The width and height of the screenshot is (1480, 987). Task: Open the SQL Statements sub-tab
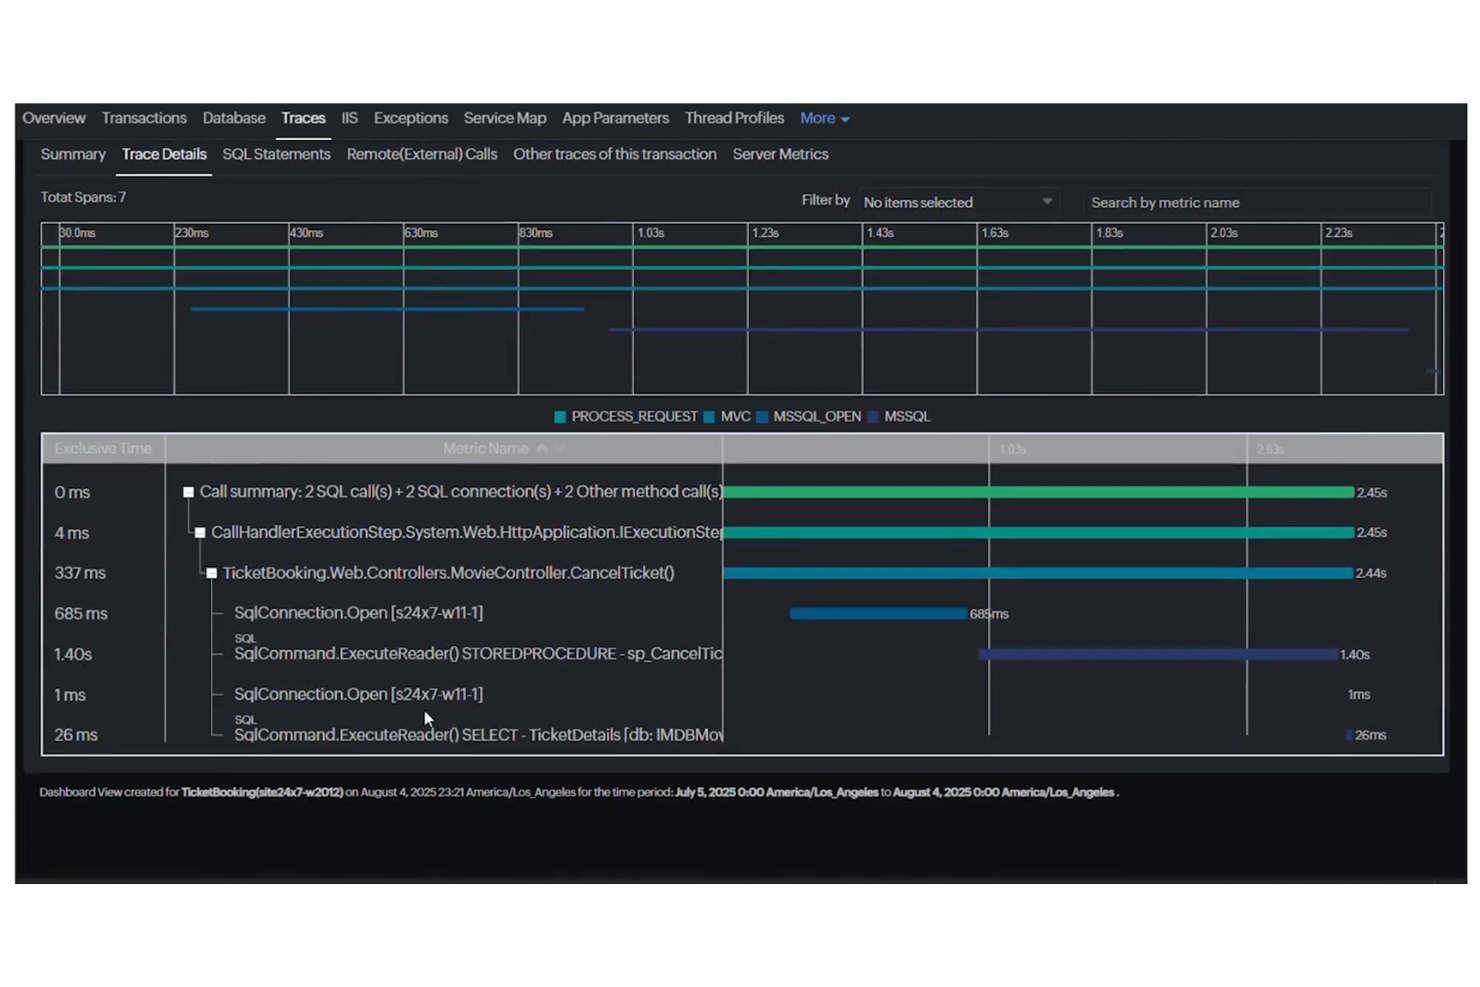coord(276,154)
